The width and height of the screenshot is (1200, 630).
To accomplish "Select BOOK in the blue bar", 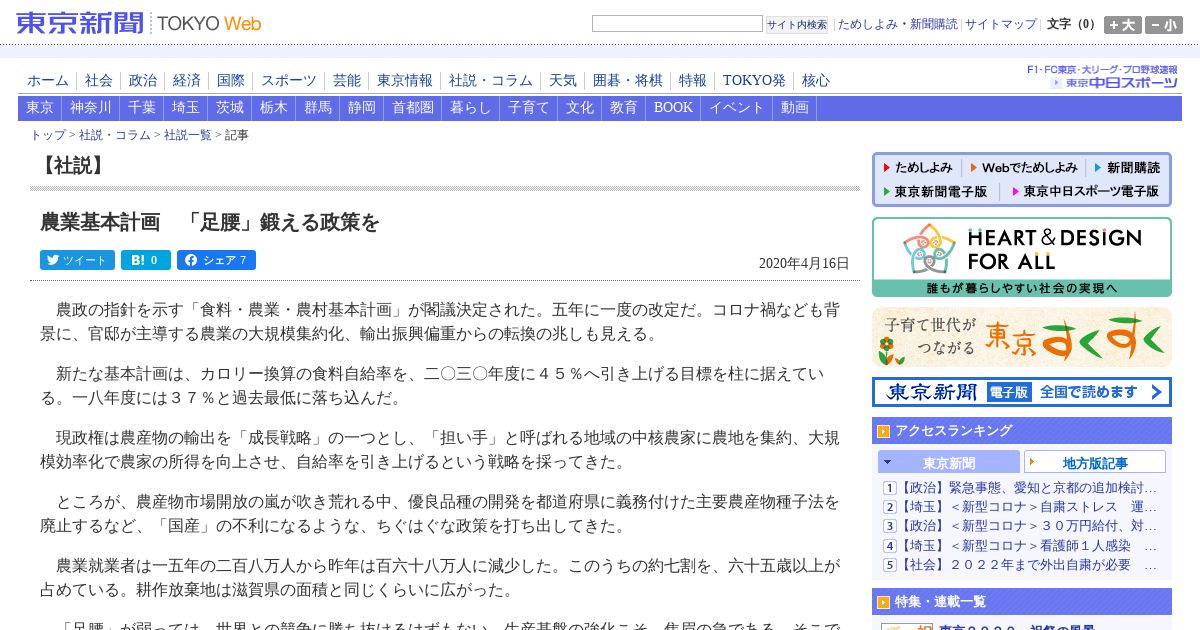I will pyautogui.click(x=673, y=108).
